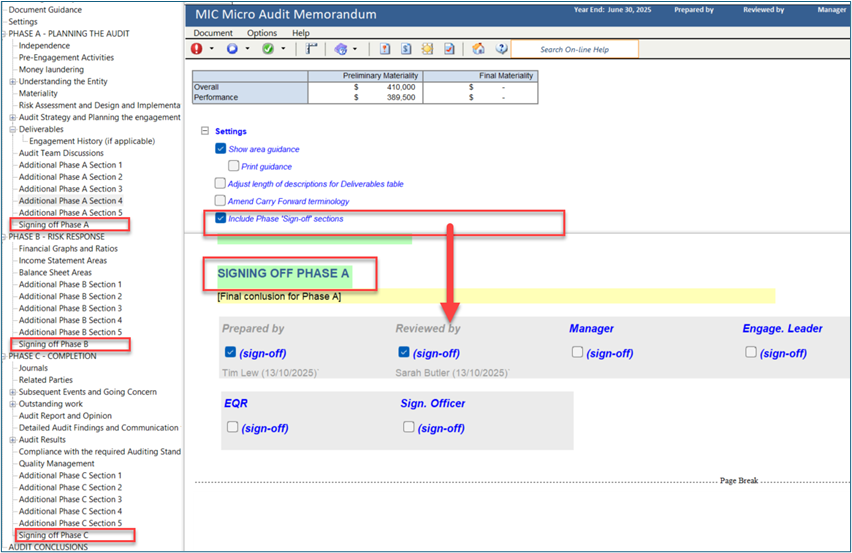Viewport: 852px width, 553px height.
Task: Click the question mark help icon
Action: click(501, 49)
